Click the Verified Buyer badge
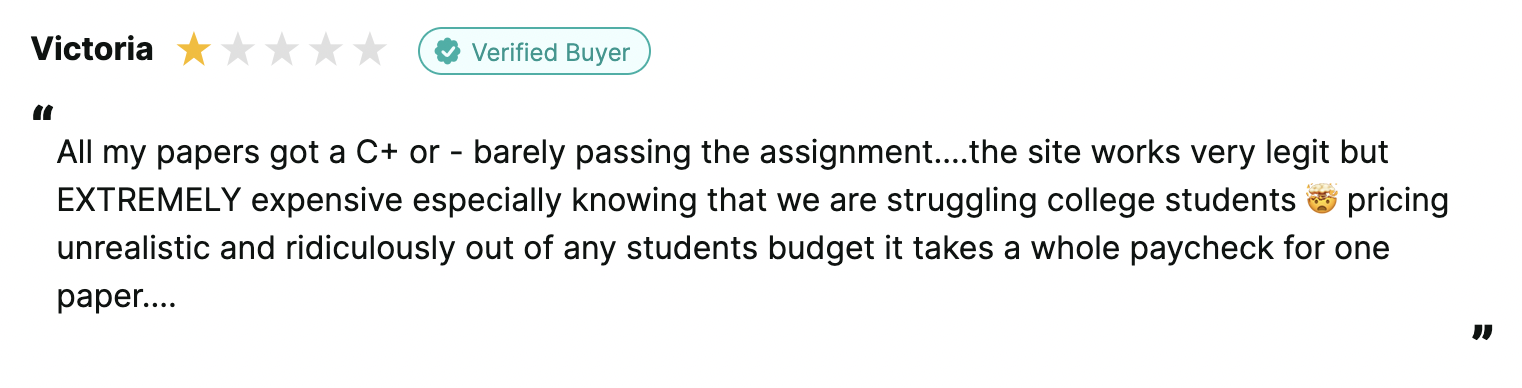Screen dimensions: 1522x388 [534, 51]
